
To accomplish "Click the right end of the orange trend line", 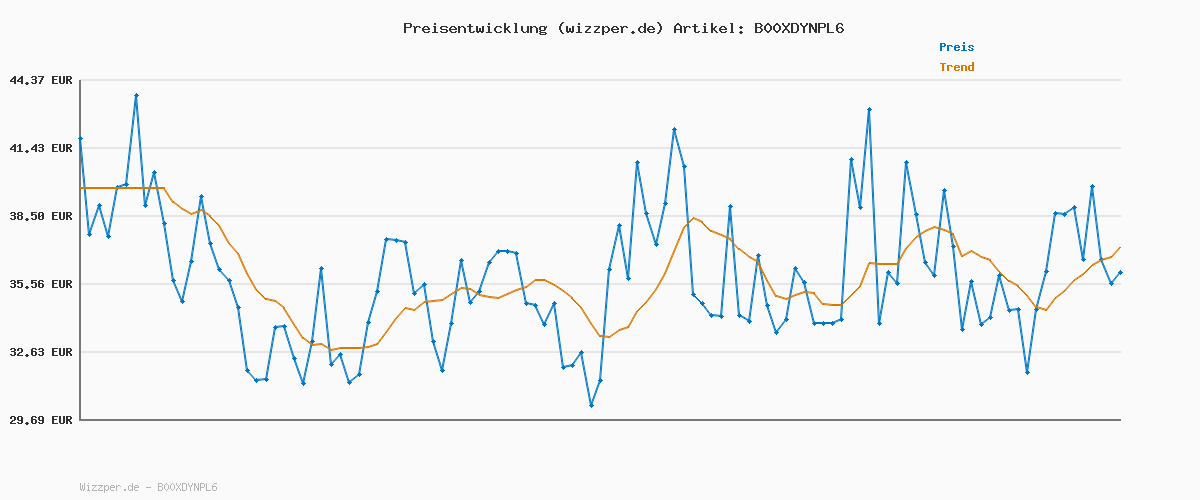I will click(x=1120, y=247).
